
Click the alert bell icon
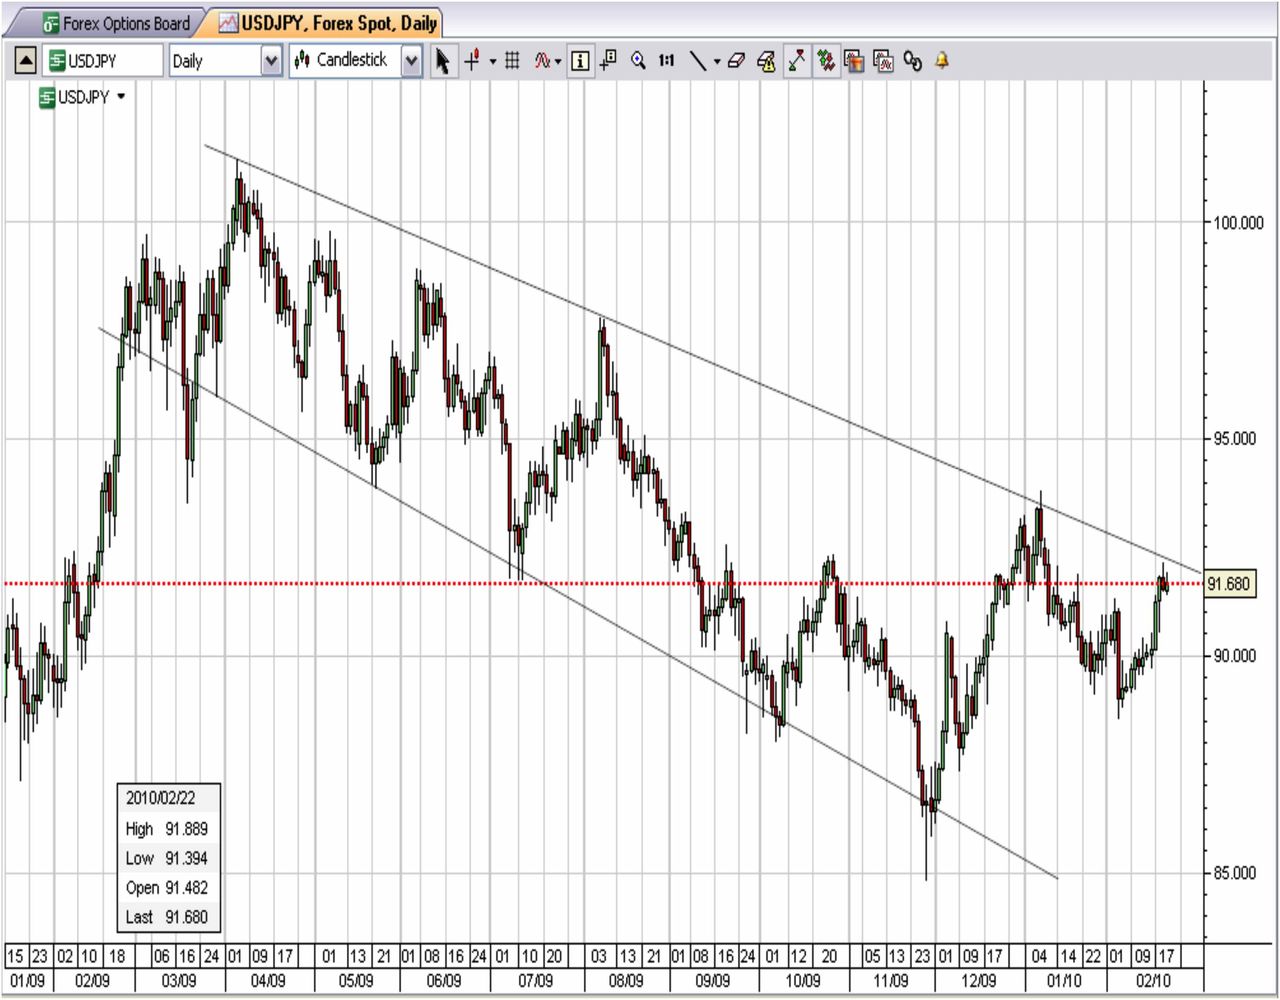coord(942,61)
